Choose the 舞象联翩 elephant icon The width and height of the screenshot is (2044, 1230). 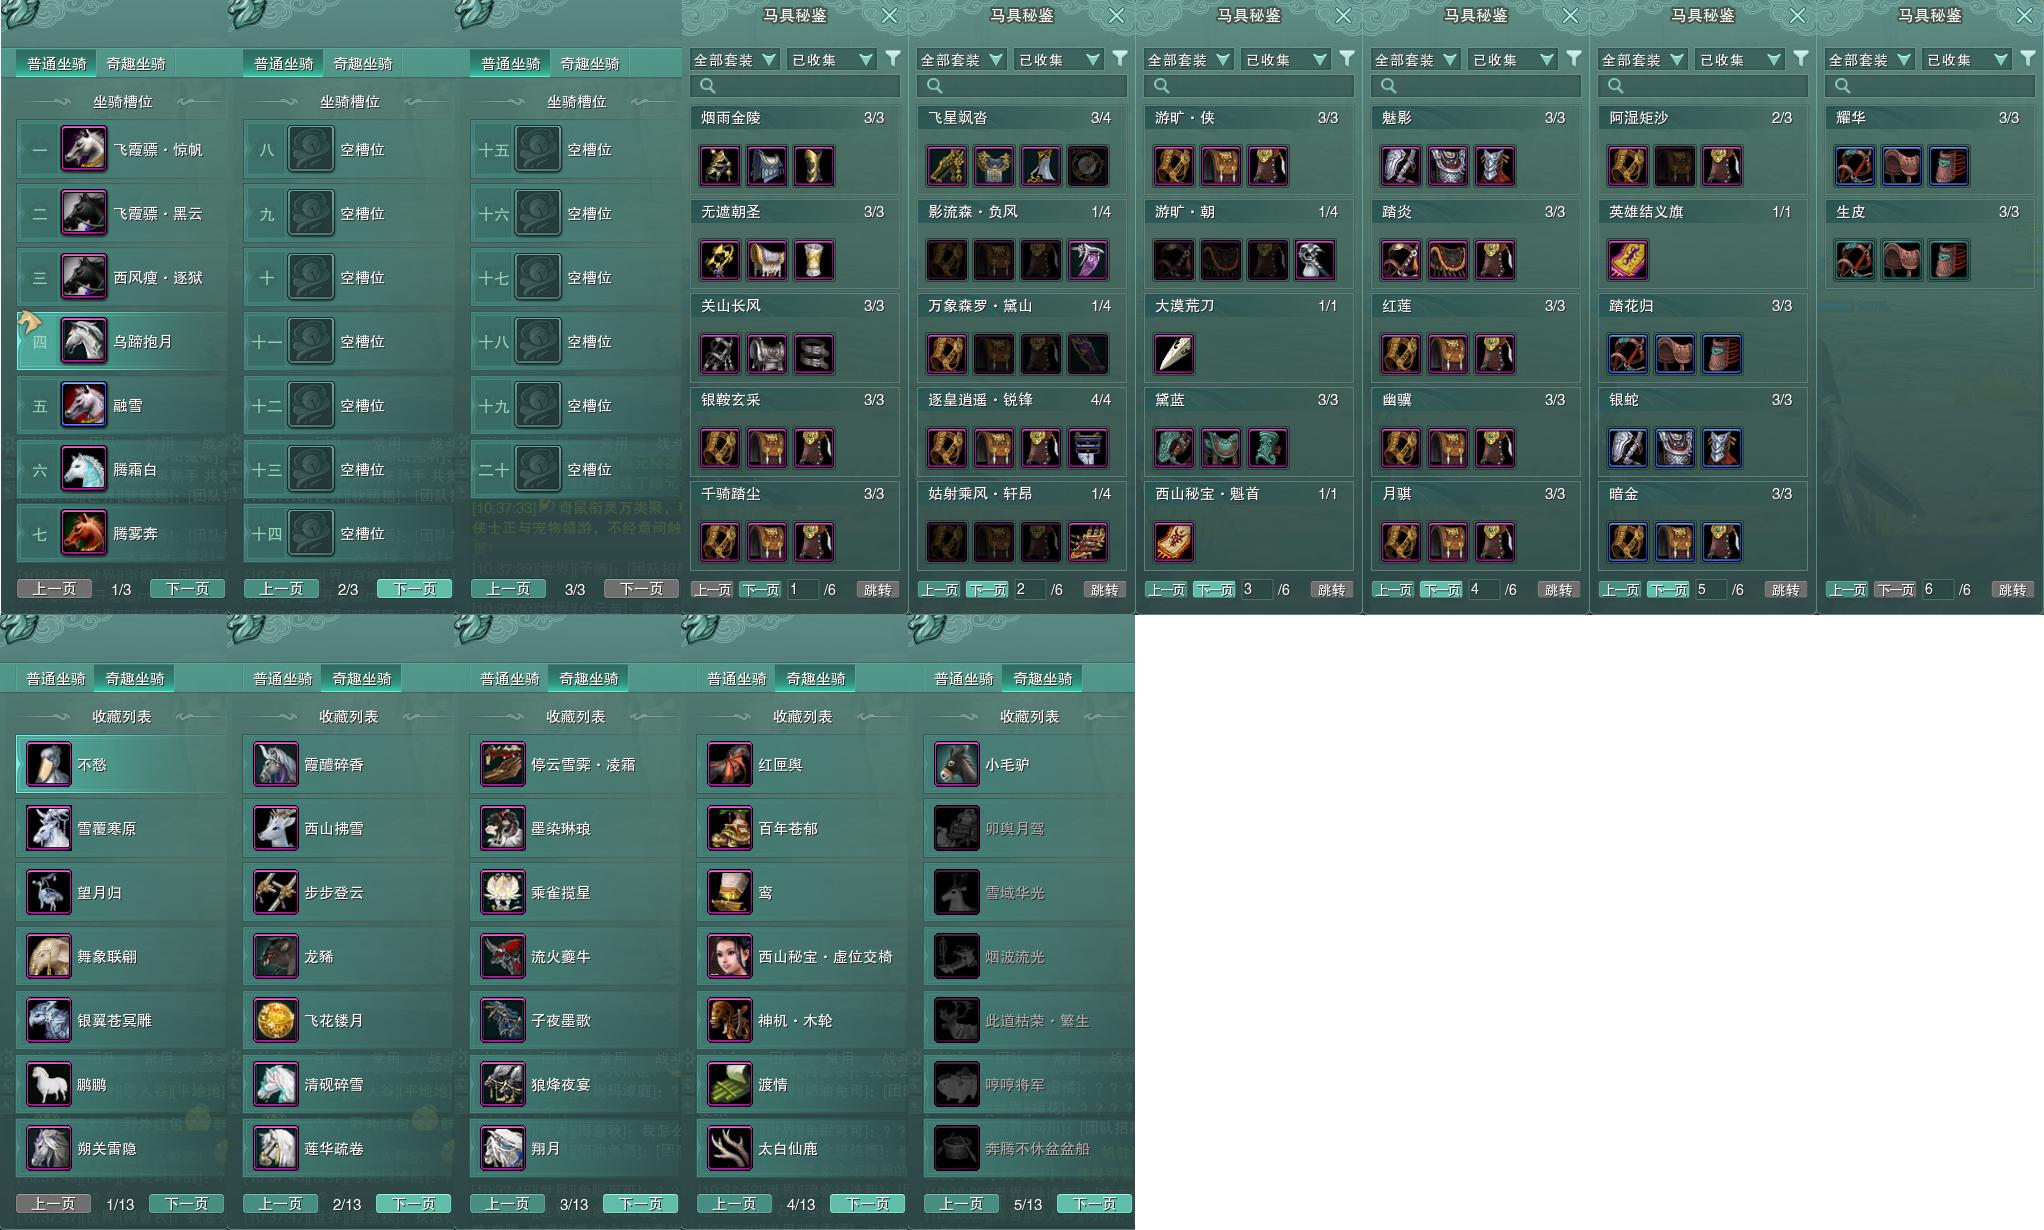49,956
